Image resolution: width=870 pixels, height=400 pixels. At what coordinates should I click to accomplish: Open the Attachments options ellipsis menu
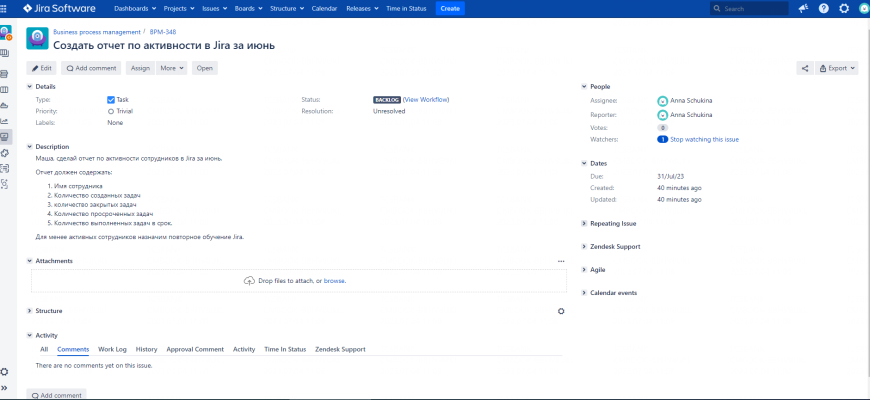tap(561, 261)
